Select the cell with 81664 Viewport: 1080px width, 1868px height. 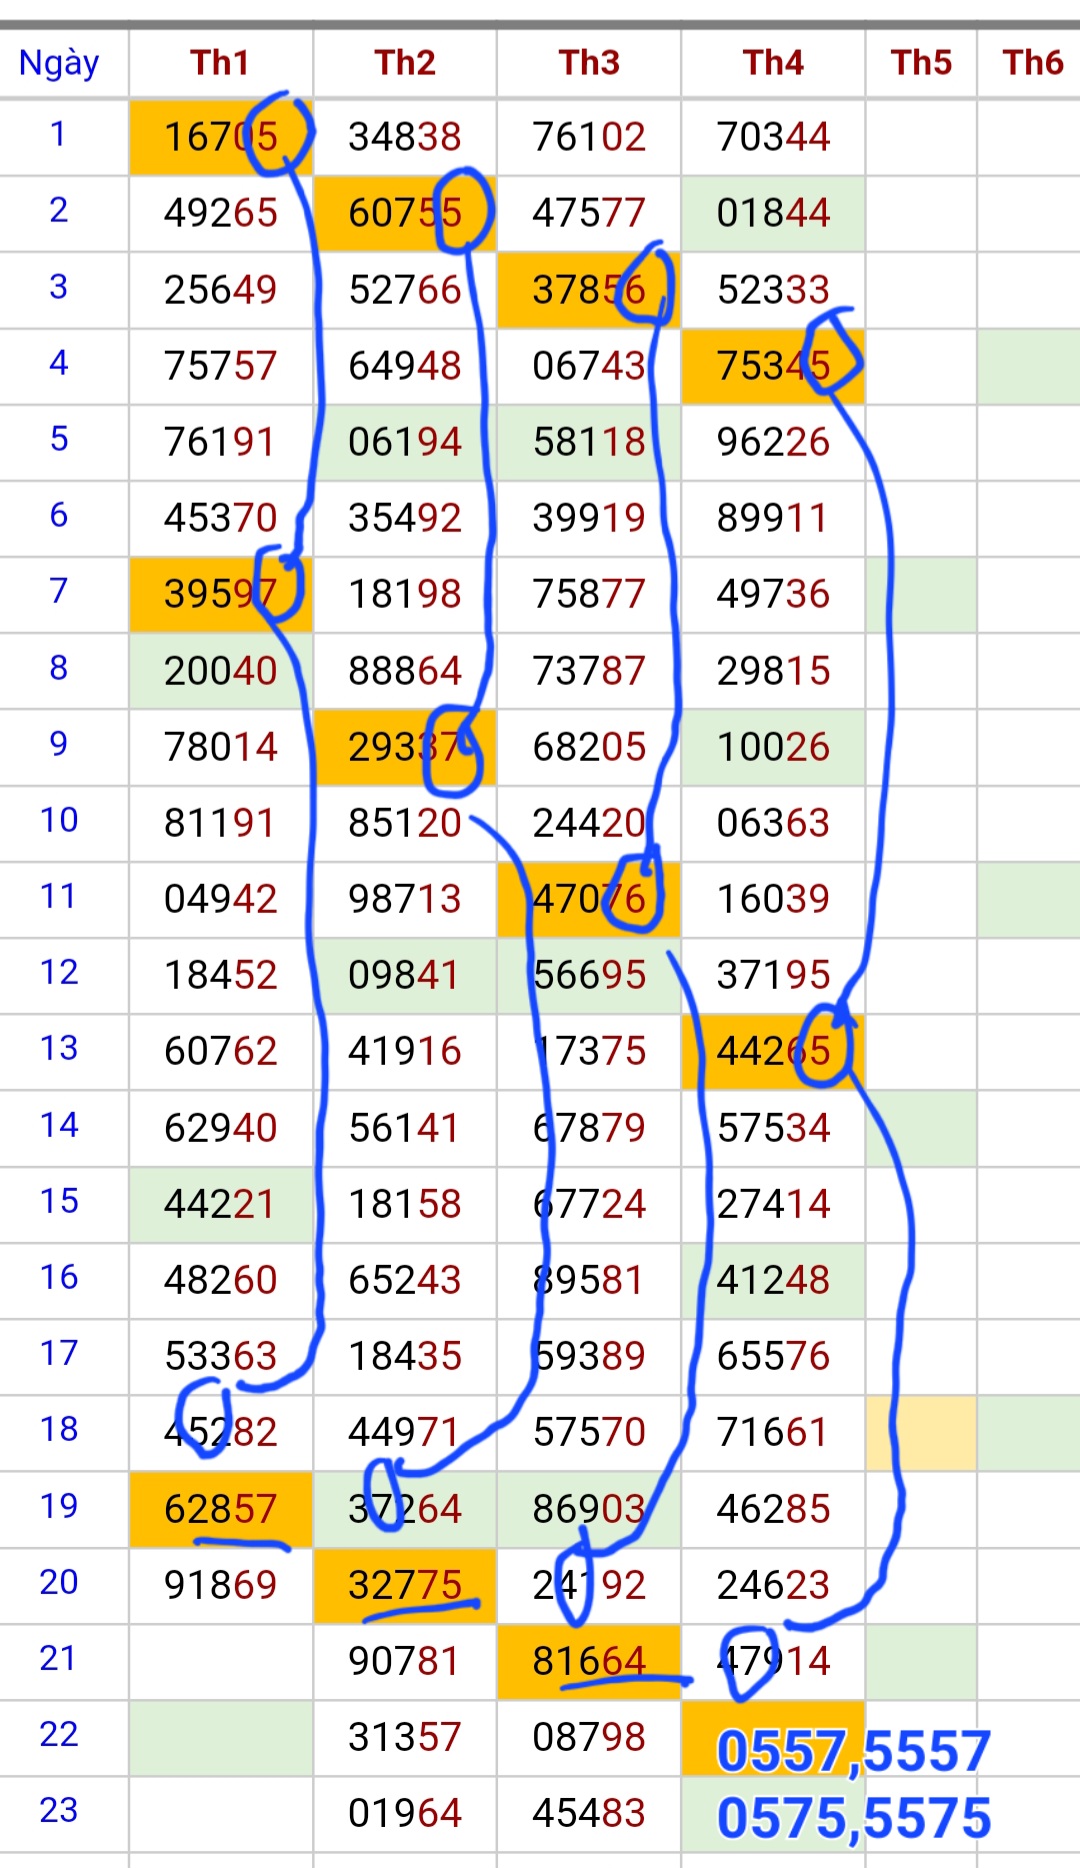(x=589, y=1661)
